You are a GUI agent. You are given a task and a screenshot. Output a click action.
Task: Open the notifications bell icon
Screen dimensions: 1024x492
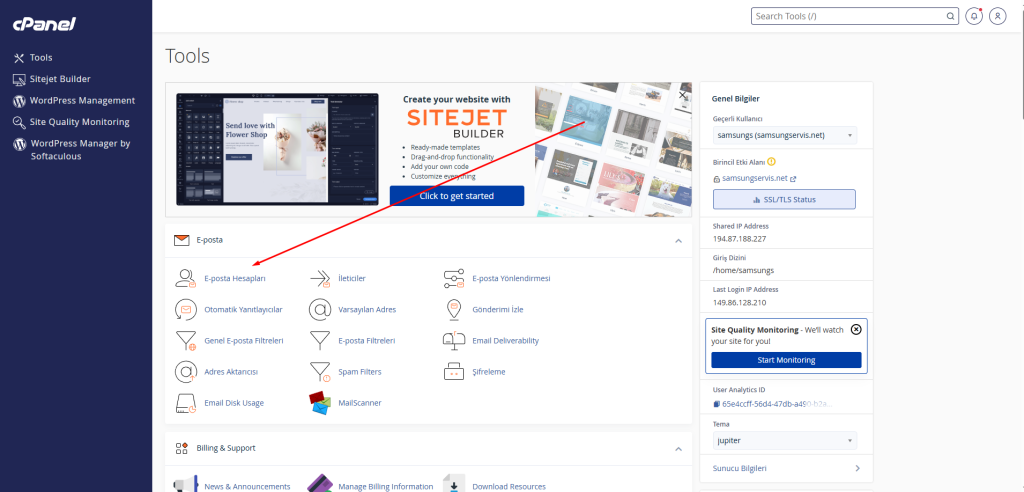point(974,16)
